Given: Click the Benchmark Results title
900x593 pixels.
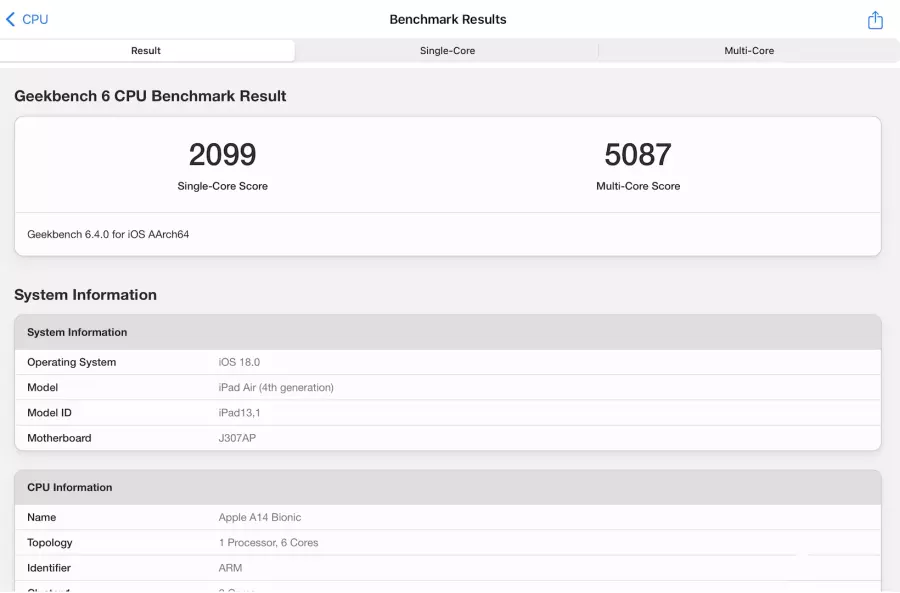Looking at the screenshot, I should [x=448, y=19].
